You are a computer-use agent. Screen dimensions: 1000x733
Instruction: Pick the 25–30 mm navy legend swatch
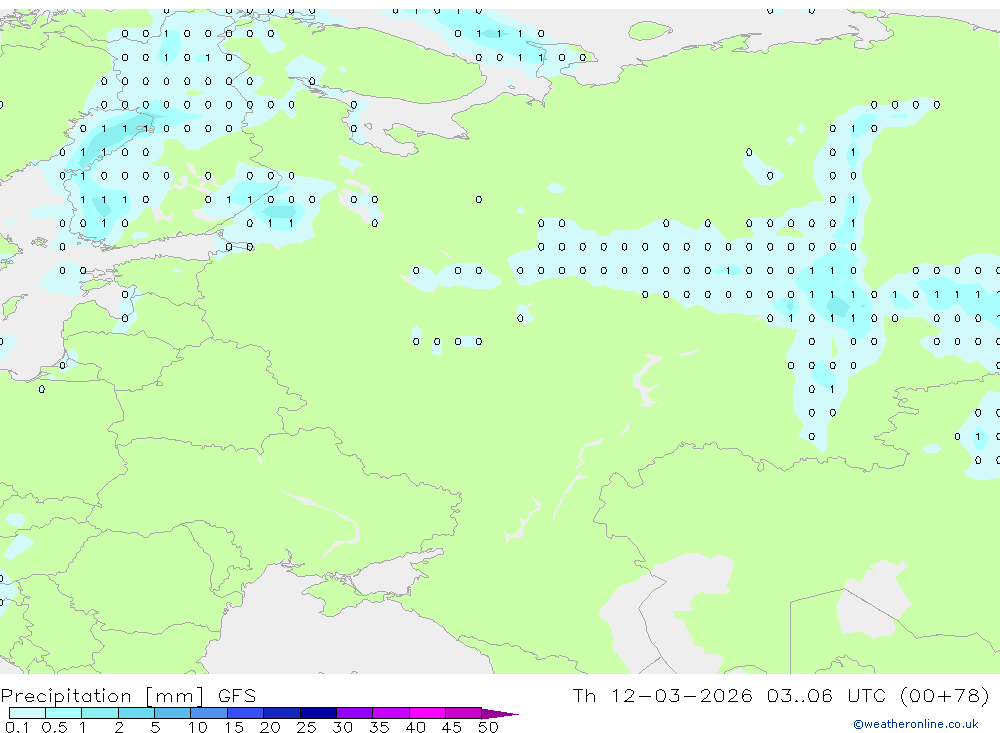coord(318,713)
